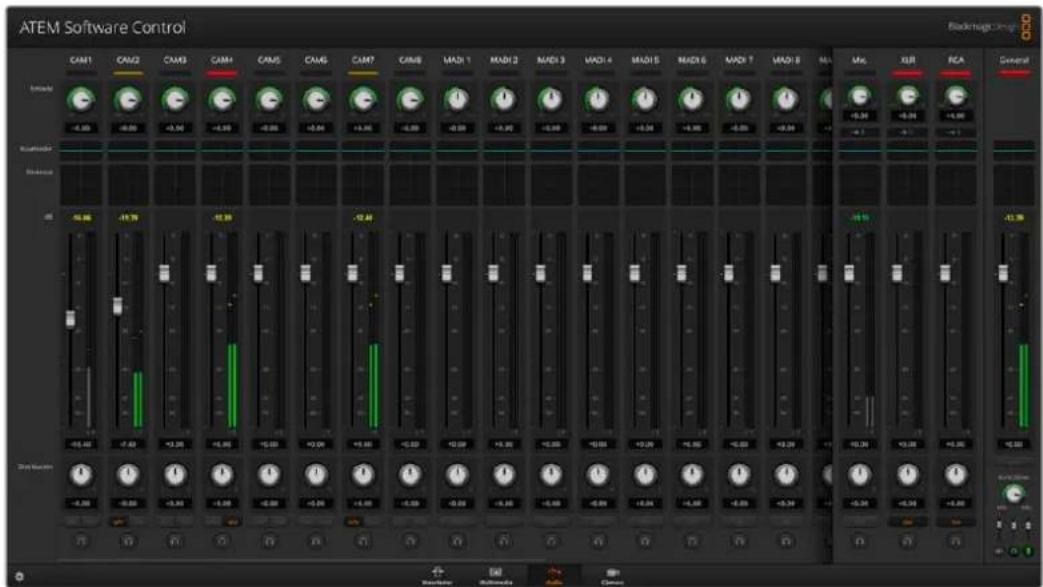Toggle the CAM1 ON button
Image resolution: width=1043 pixels, height=587 pixels.
pyautogui.click(x=73, y=522)
